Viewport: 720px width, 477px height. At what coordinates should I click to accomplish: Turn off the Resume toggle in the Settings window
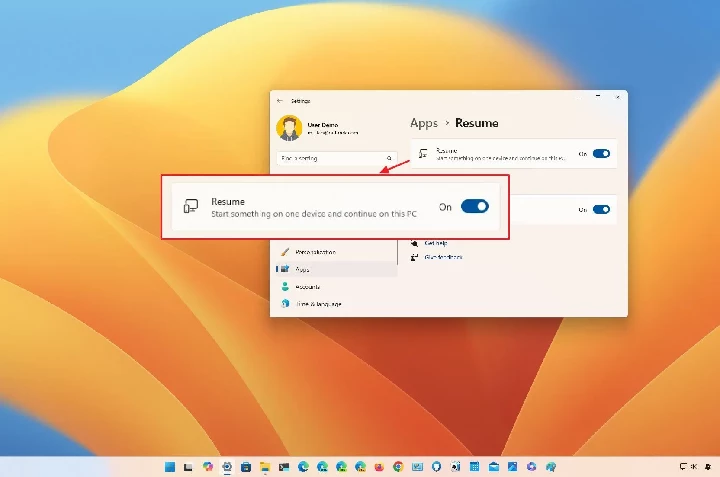pos(601,154)
